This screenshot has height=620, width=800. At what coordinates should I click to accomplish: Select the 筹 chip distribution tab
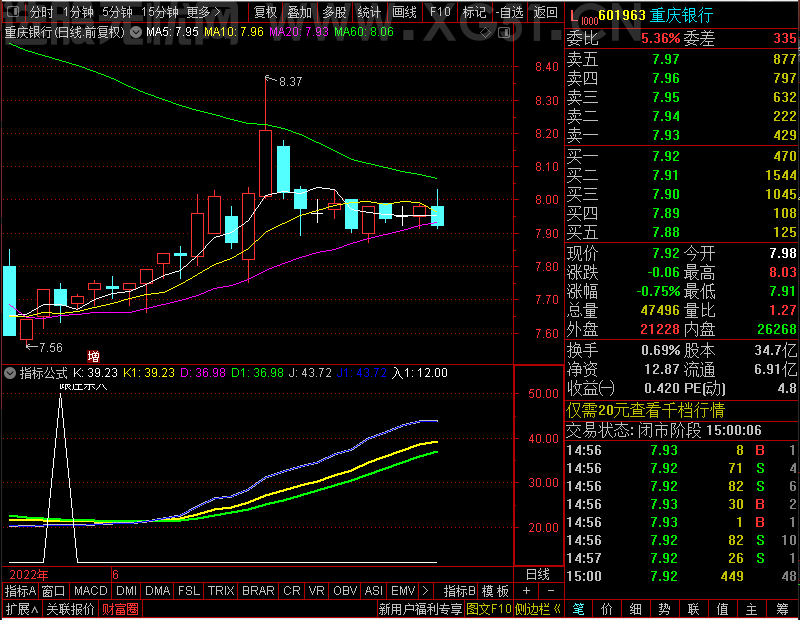tap(782, 609)
